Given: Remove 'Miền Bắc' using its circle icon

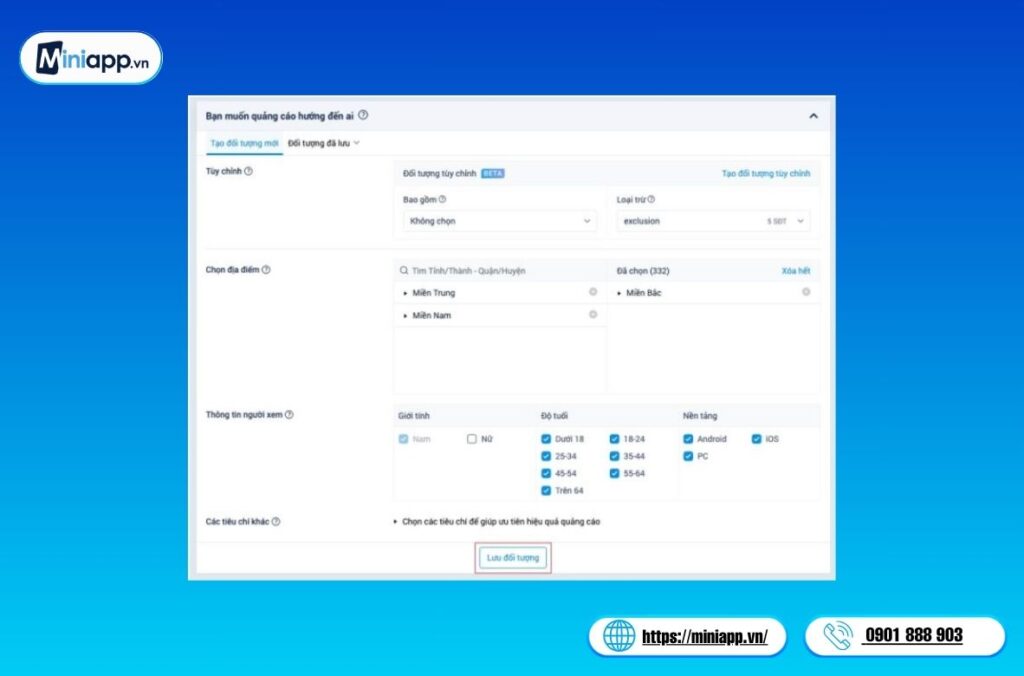Looking at the screenshot, I should (x=807, y=292).
